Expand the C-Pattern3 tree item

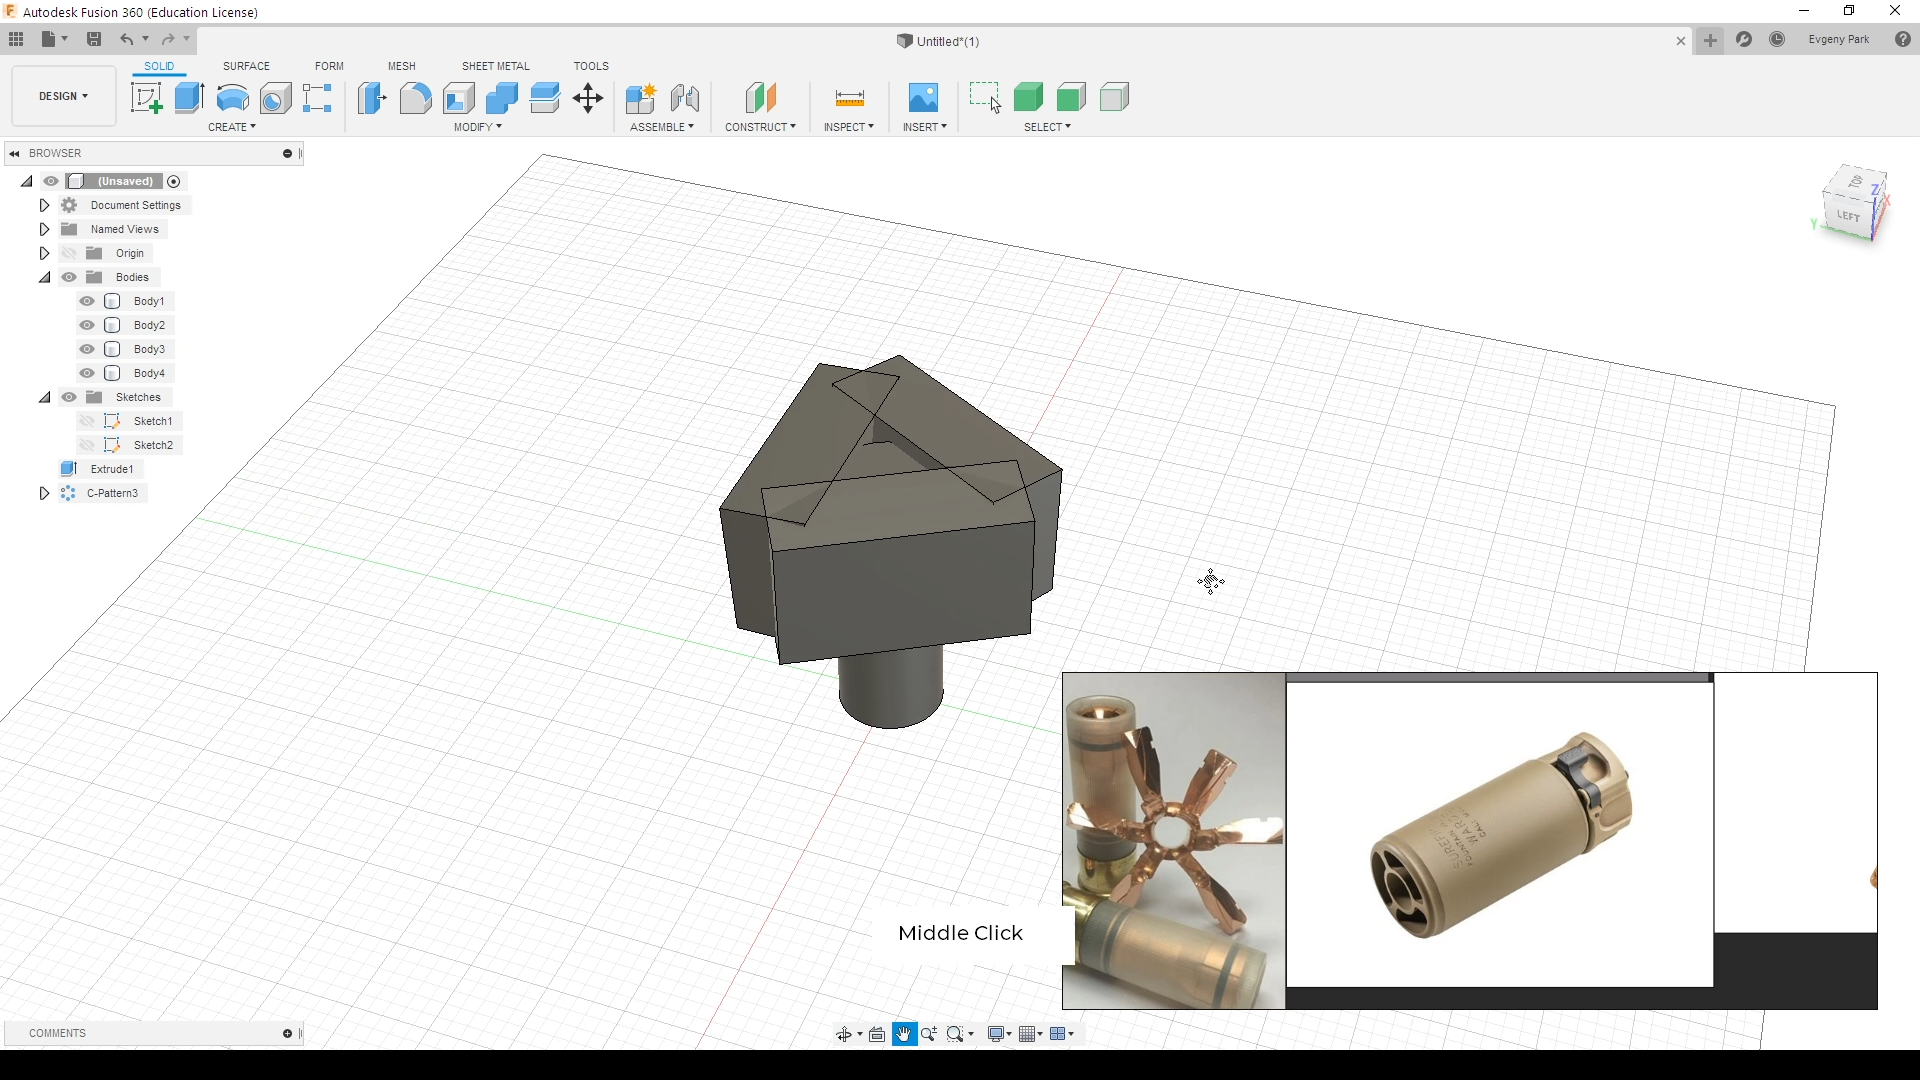(44, 493)
